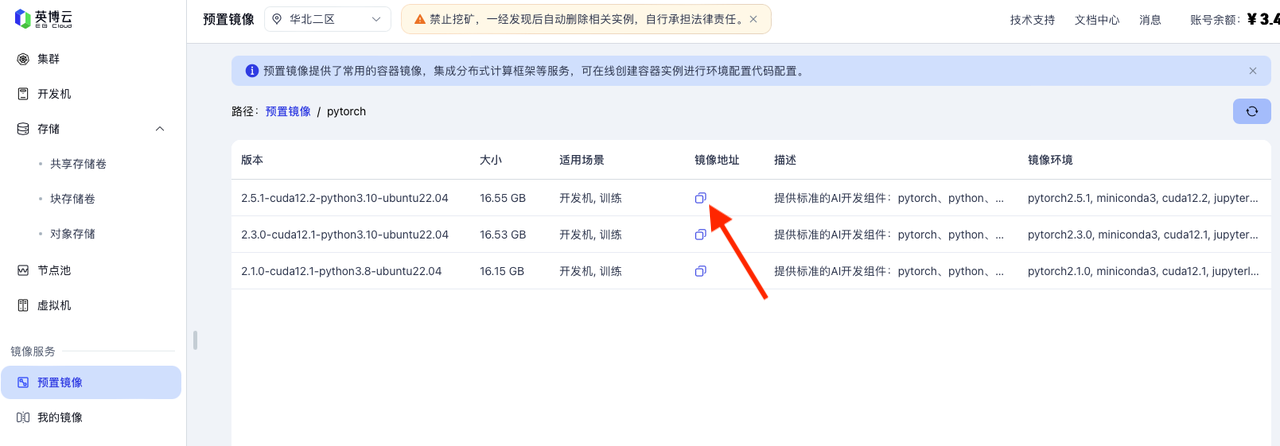Open 块存储卷 submenu item
The image size is (1280, 446).
(x=72, y=199)
